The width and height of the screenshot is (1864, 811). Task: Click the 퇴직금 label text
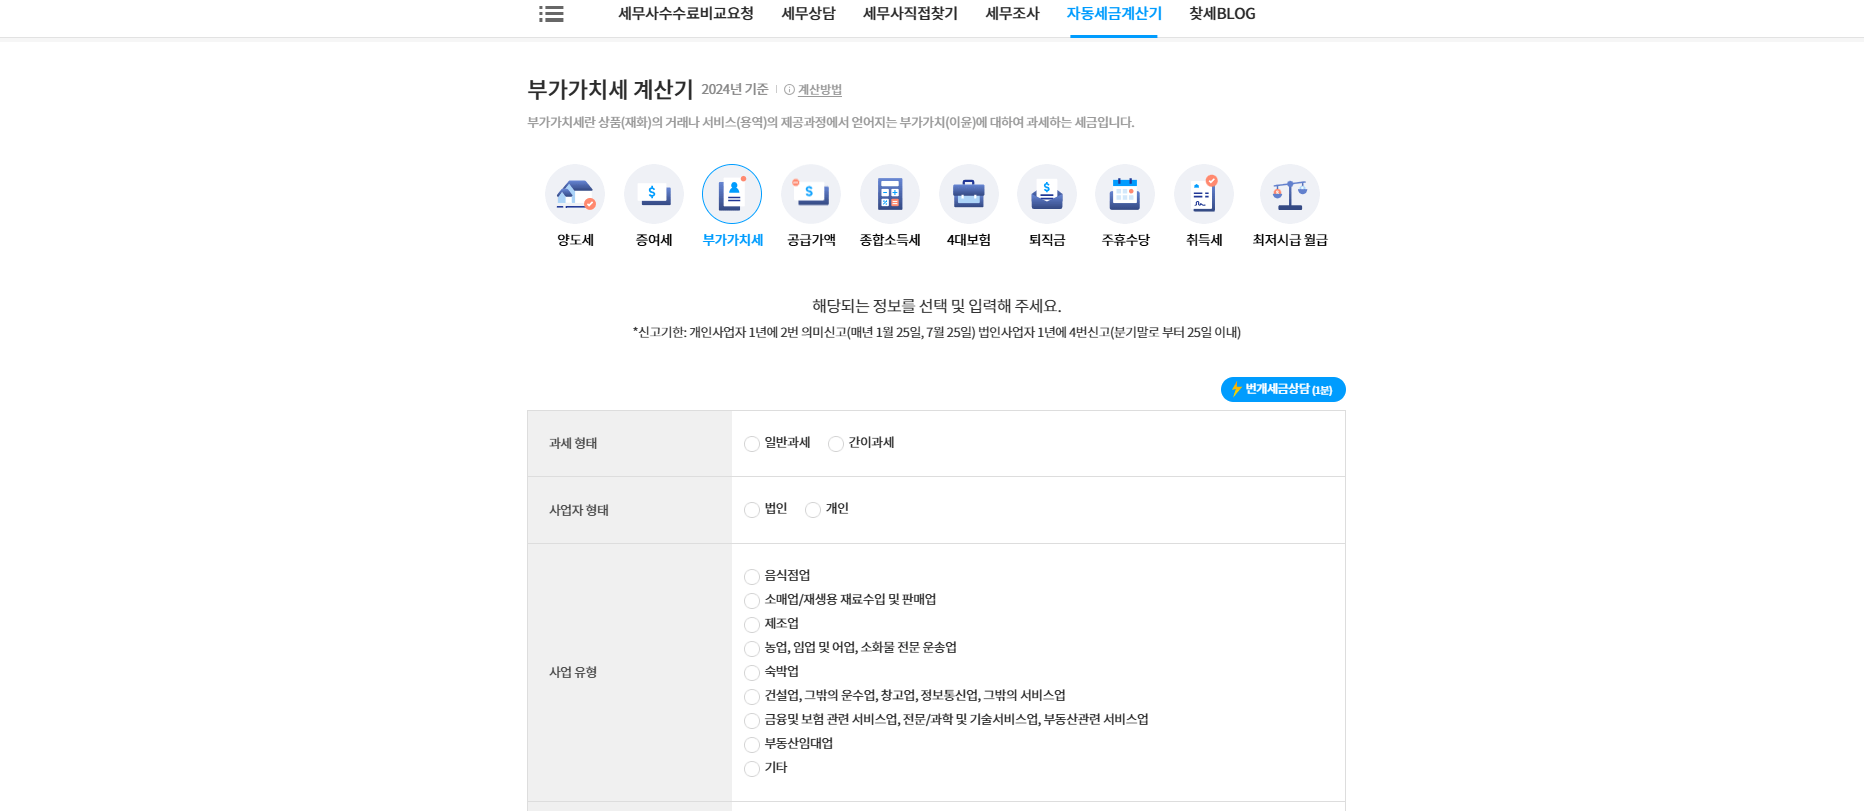tap(1047, 240)
